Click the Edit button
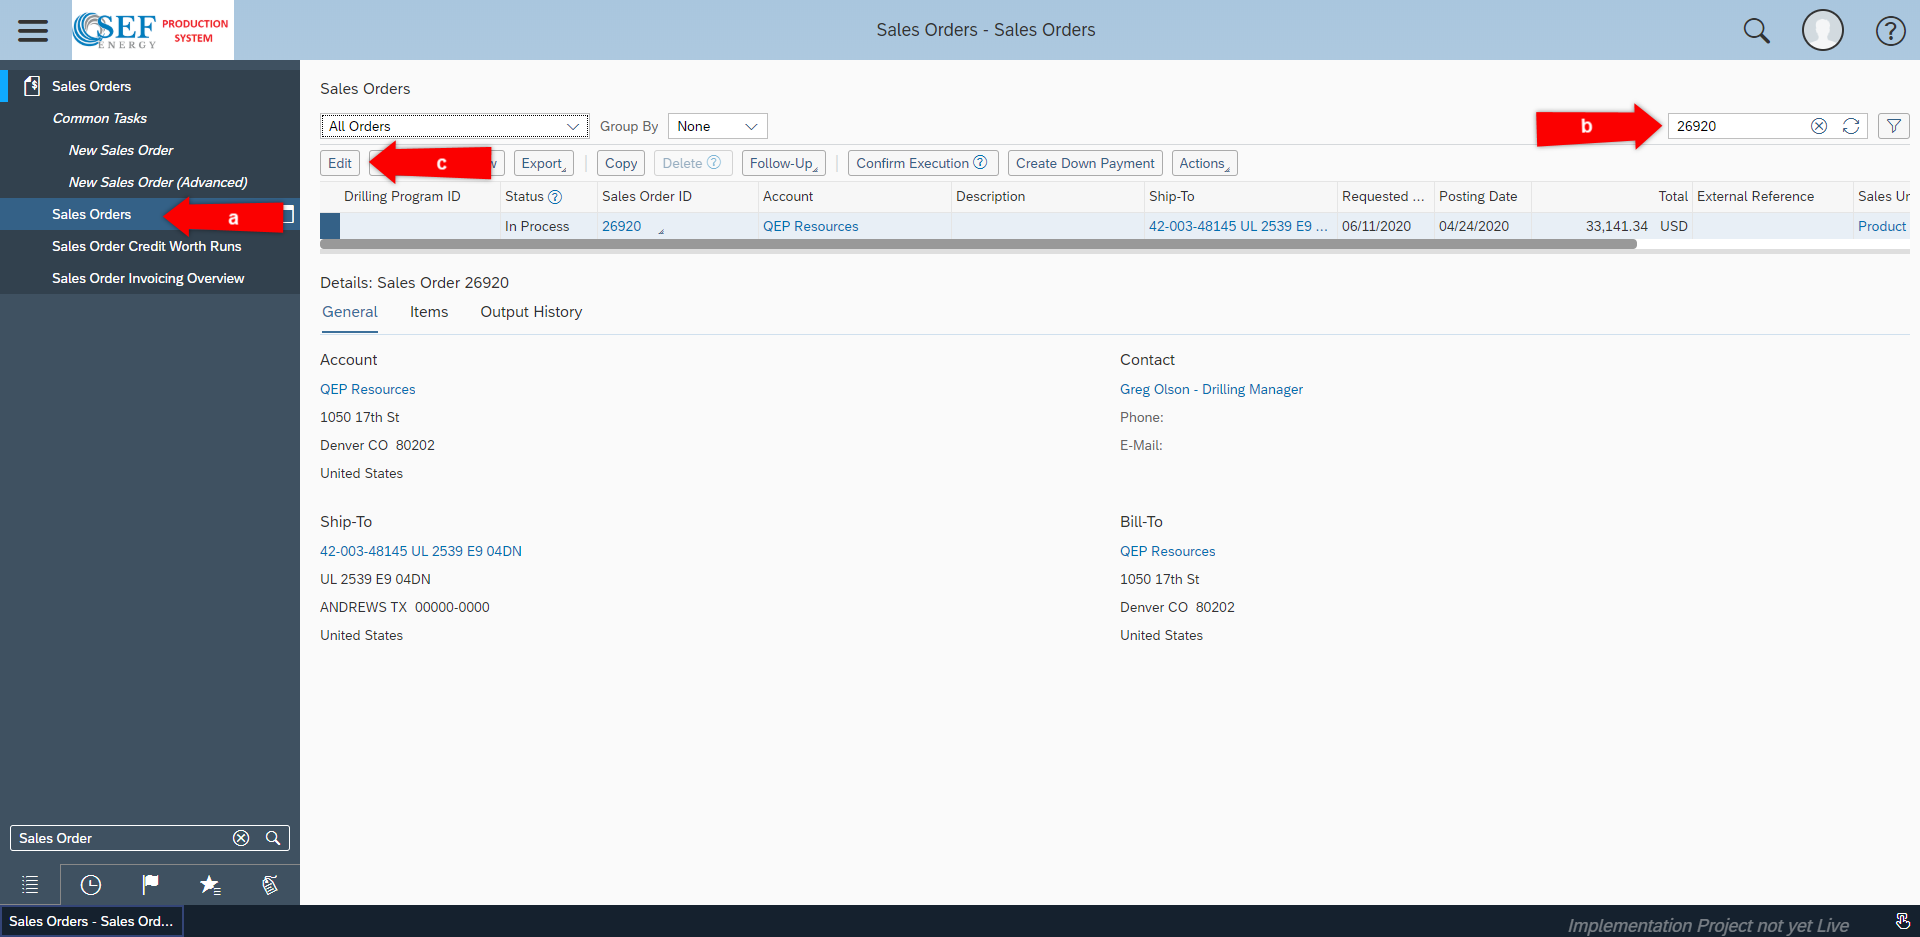The image size is (1920, 937). [x=340, y=163]
